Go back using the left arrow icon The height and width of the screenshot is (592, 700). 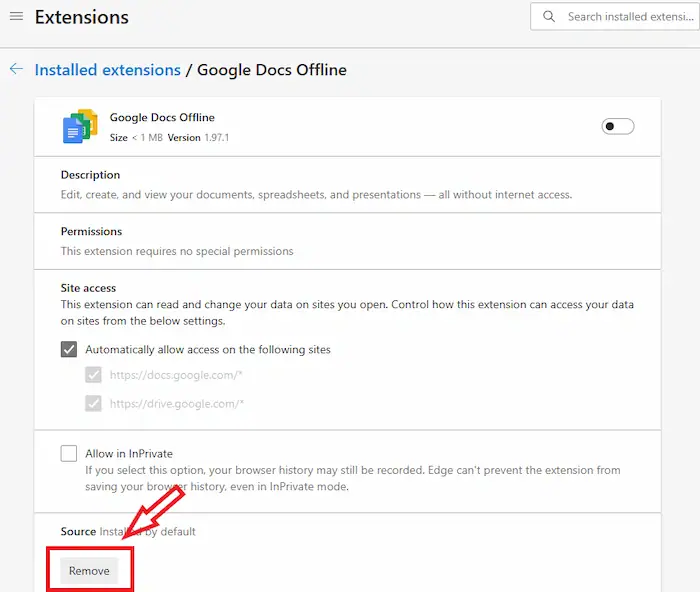coord(16,69)
